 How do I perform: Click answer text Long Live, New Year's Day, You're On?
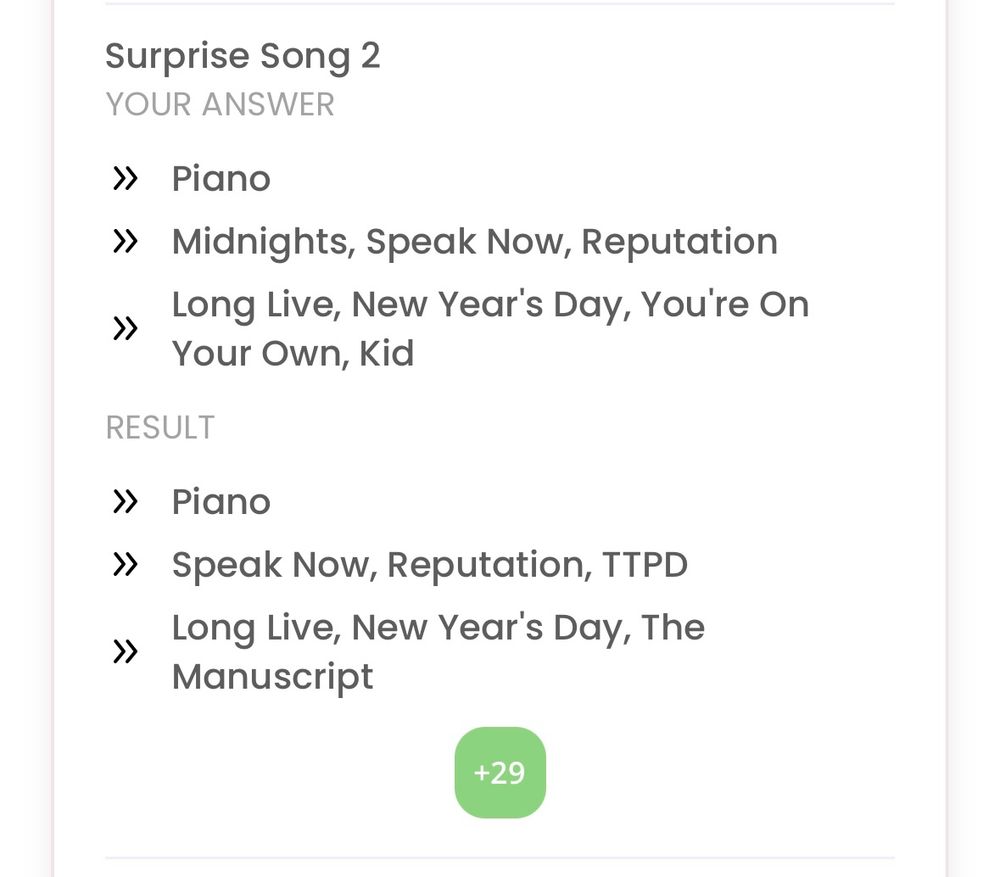point(490,305)
